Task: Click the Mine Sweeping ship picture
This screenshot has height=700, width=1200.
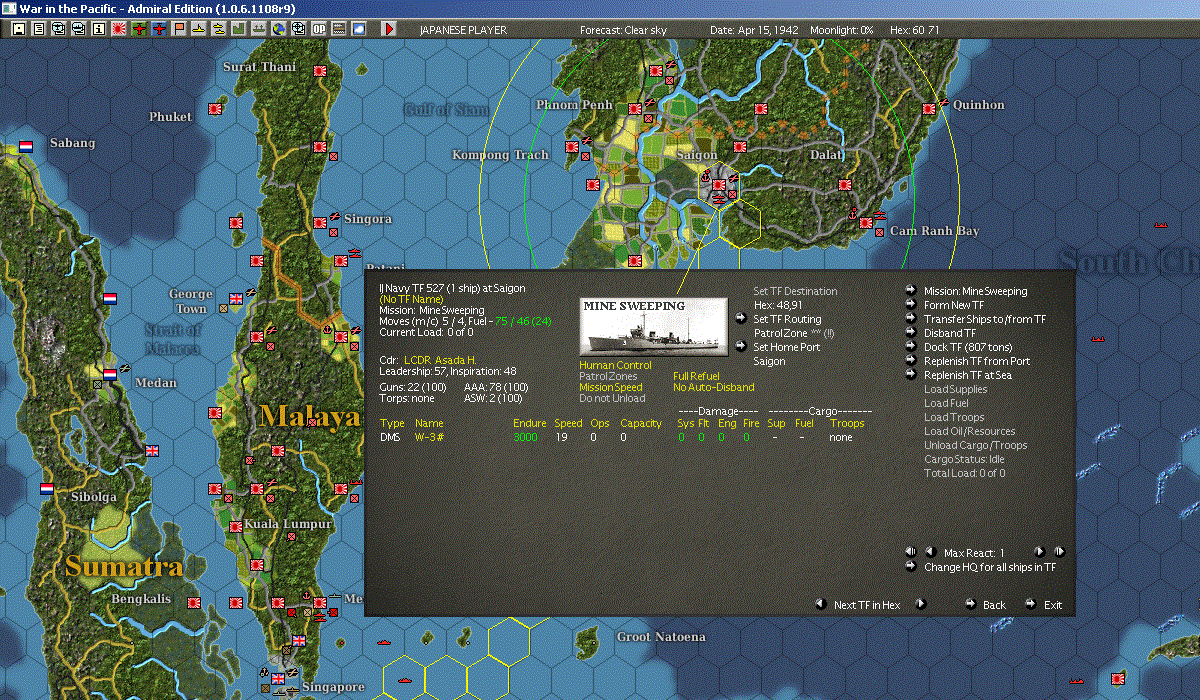Action: (x=653, y=326)
